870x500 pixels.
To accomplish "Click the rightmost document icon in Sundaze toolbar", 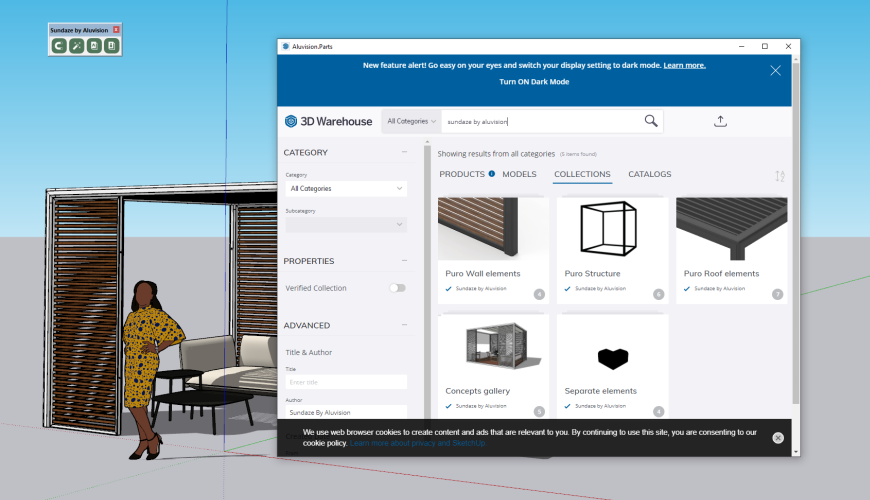I will point(111,46).
